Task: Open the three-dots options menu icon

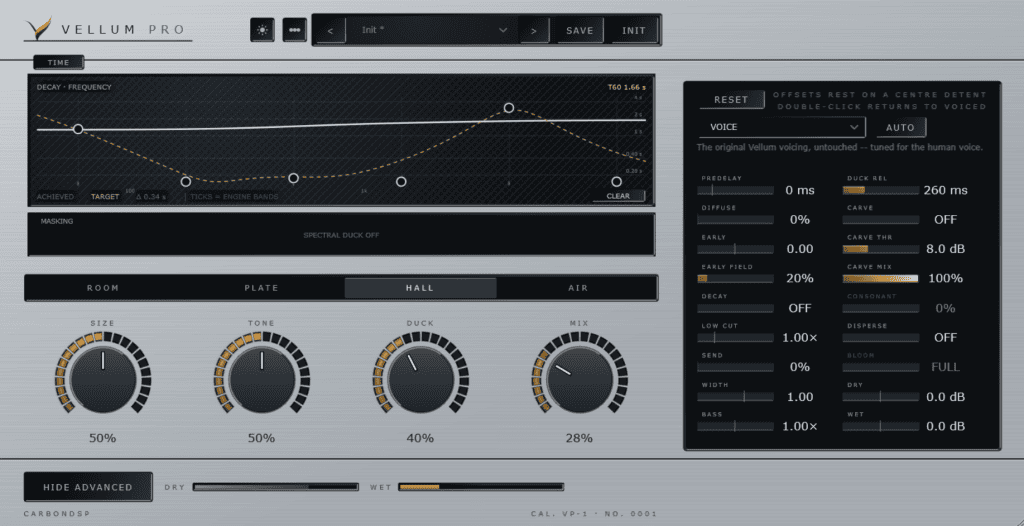Action: (x=295, y=30)
